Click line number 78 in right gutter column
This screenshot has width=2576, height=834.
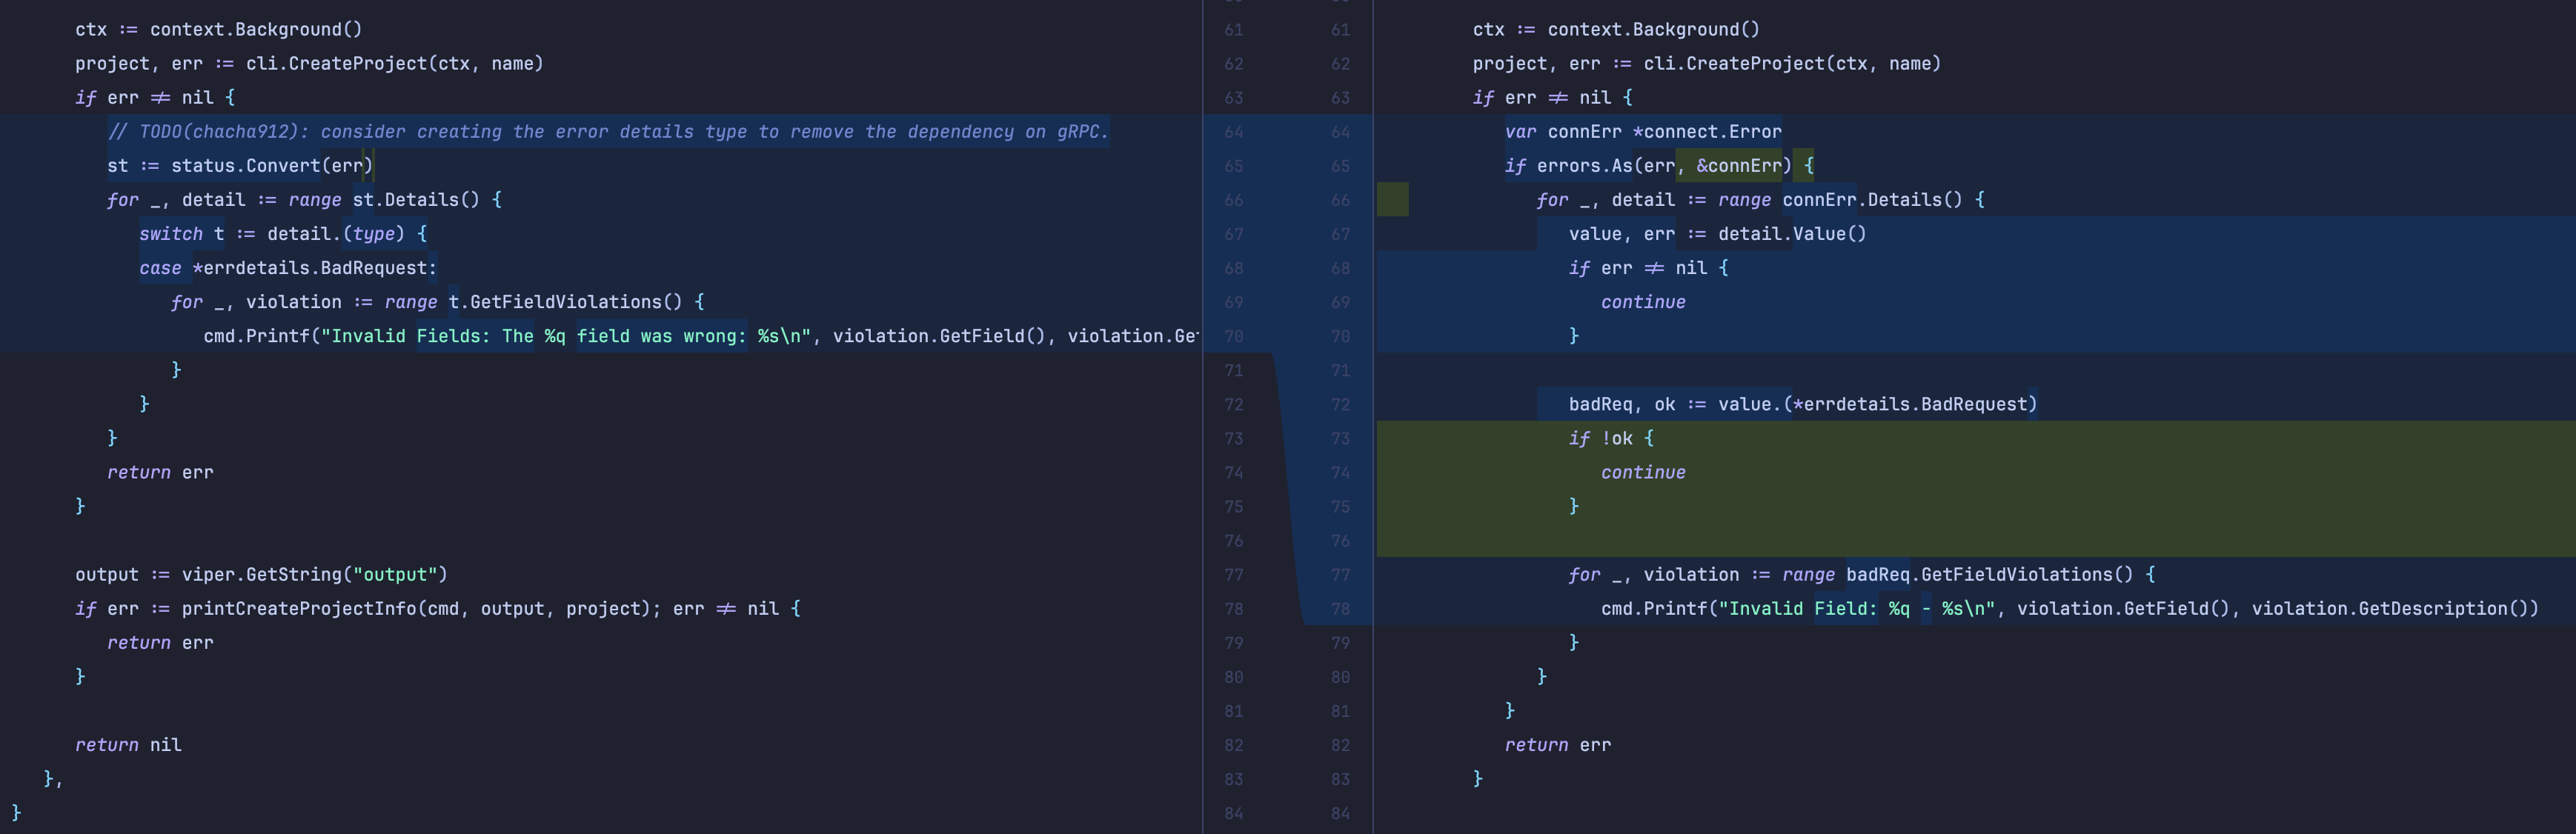pyautogui.click(x=1340, y=609)
